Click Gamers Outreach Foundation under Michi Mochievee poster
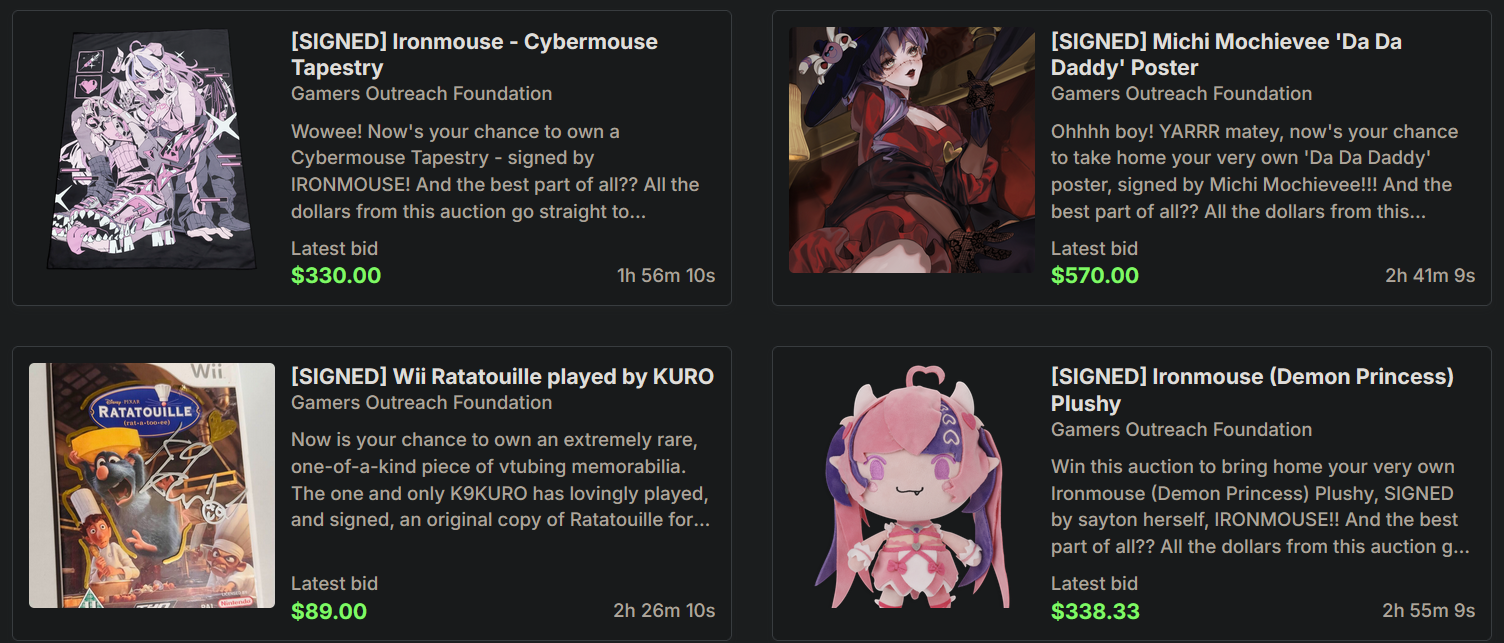1504x643 pixels. (x=1181, y=93)
